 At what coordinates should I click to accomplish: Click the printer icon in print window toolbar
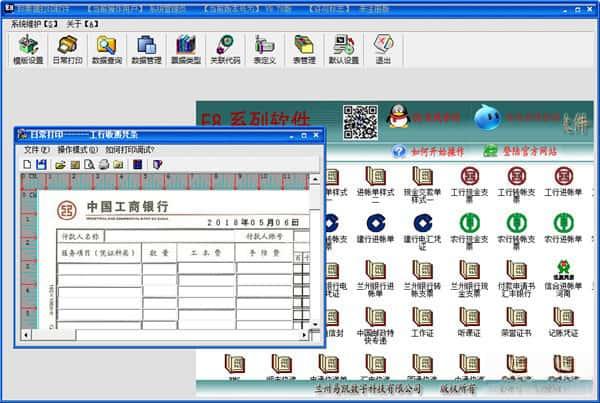pyautogui.click(x=103, y=164)
